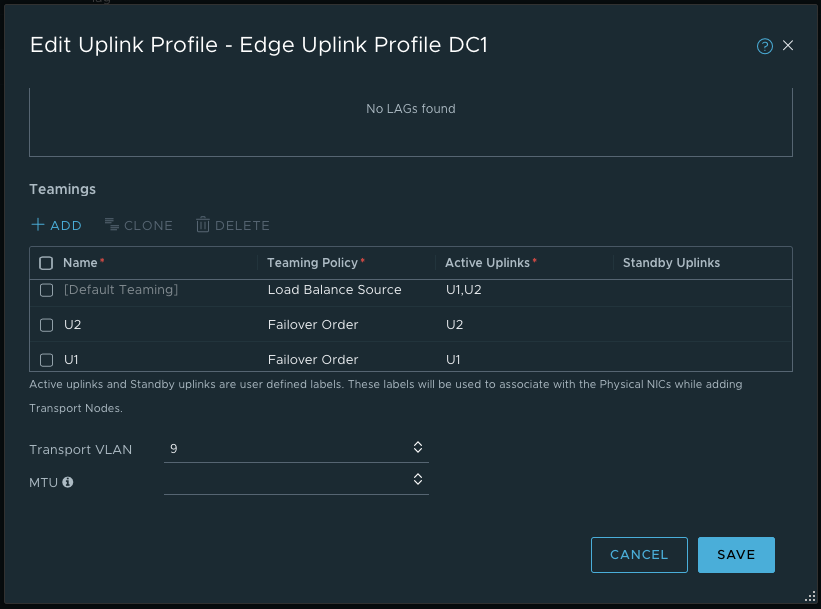The width and height of the screenshot is (821, 609).
Task: Close the Edit Uplink Profile dialog
Action: coord(788,46)
